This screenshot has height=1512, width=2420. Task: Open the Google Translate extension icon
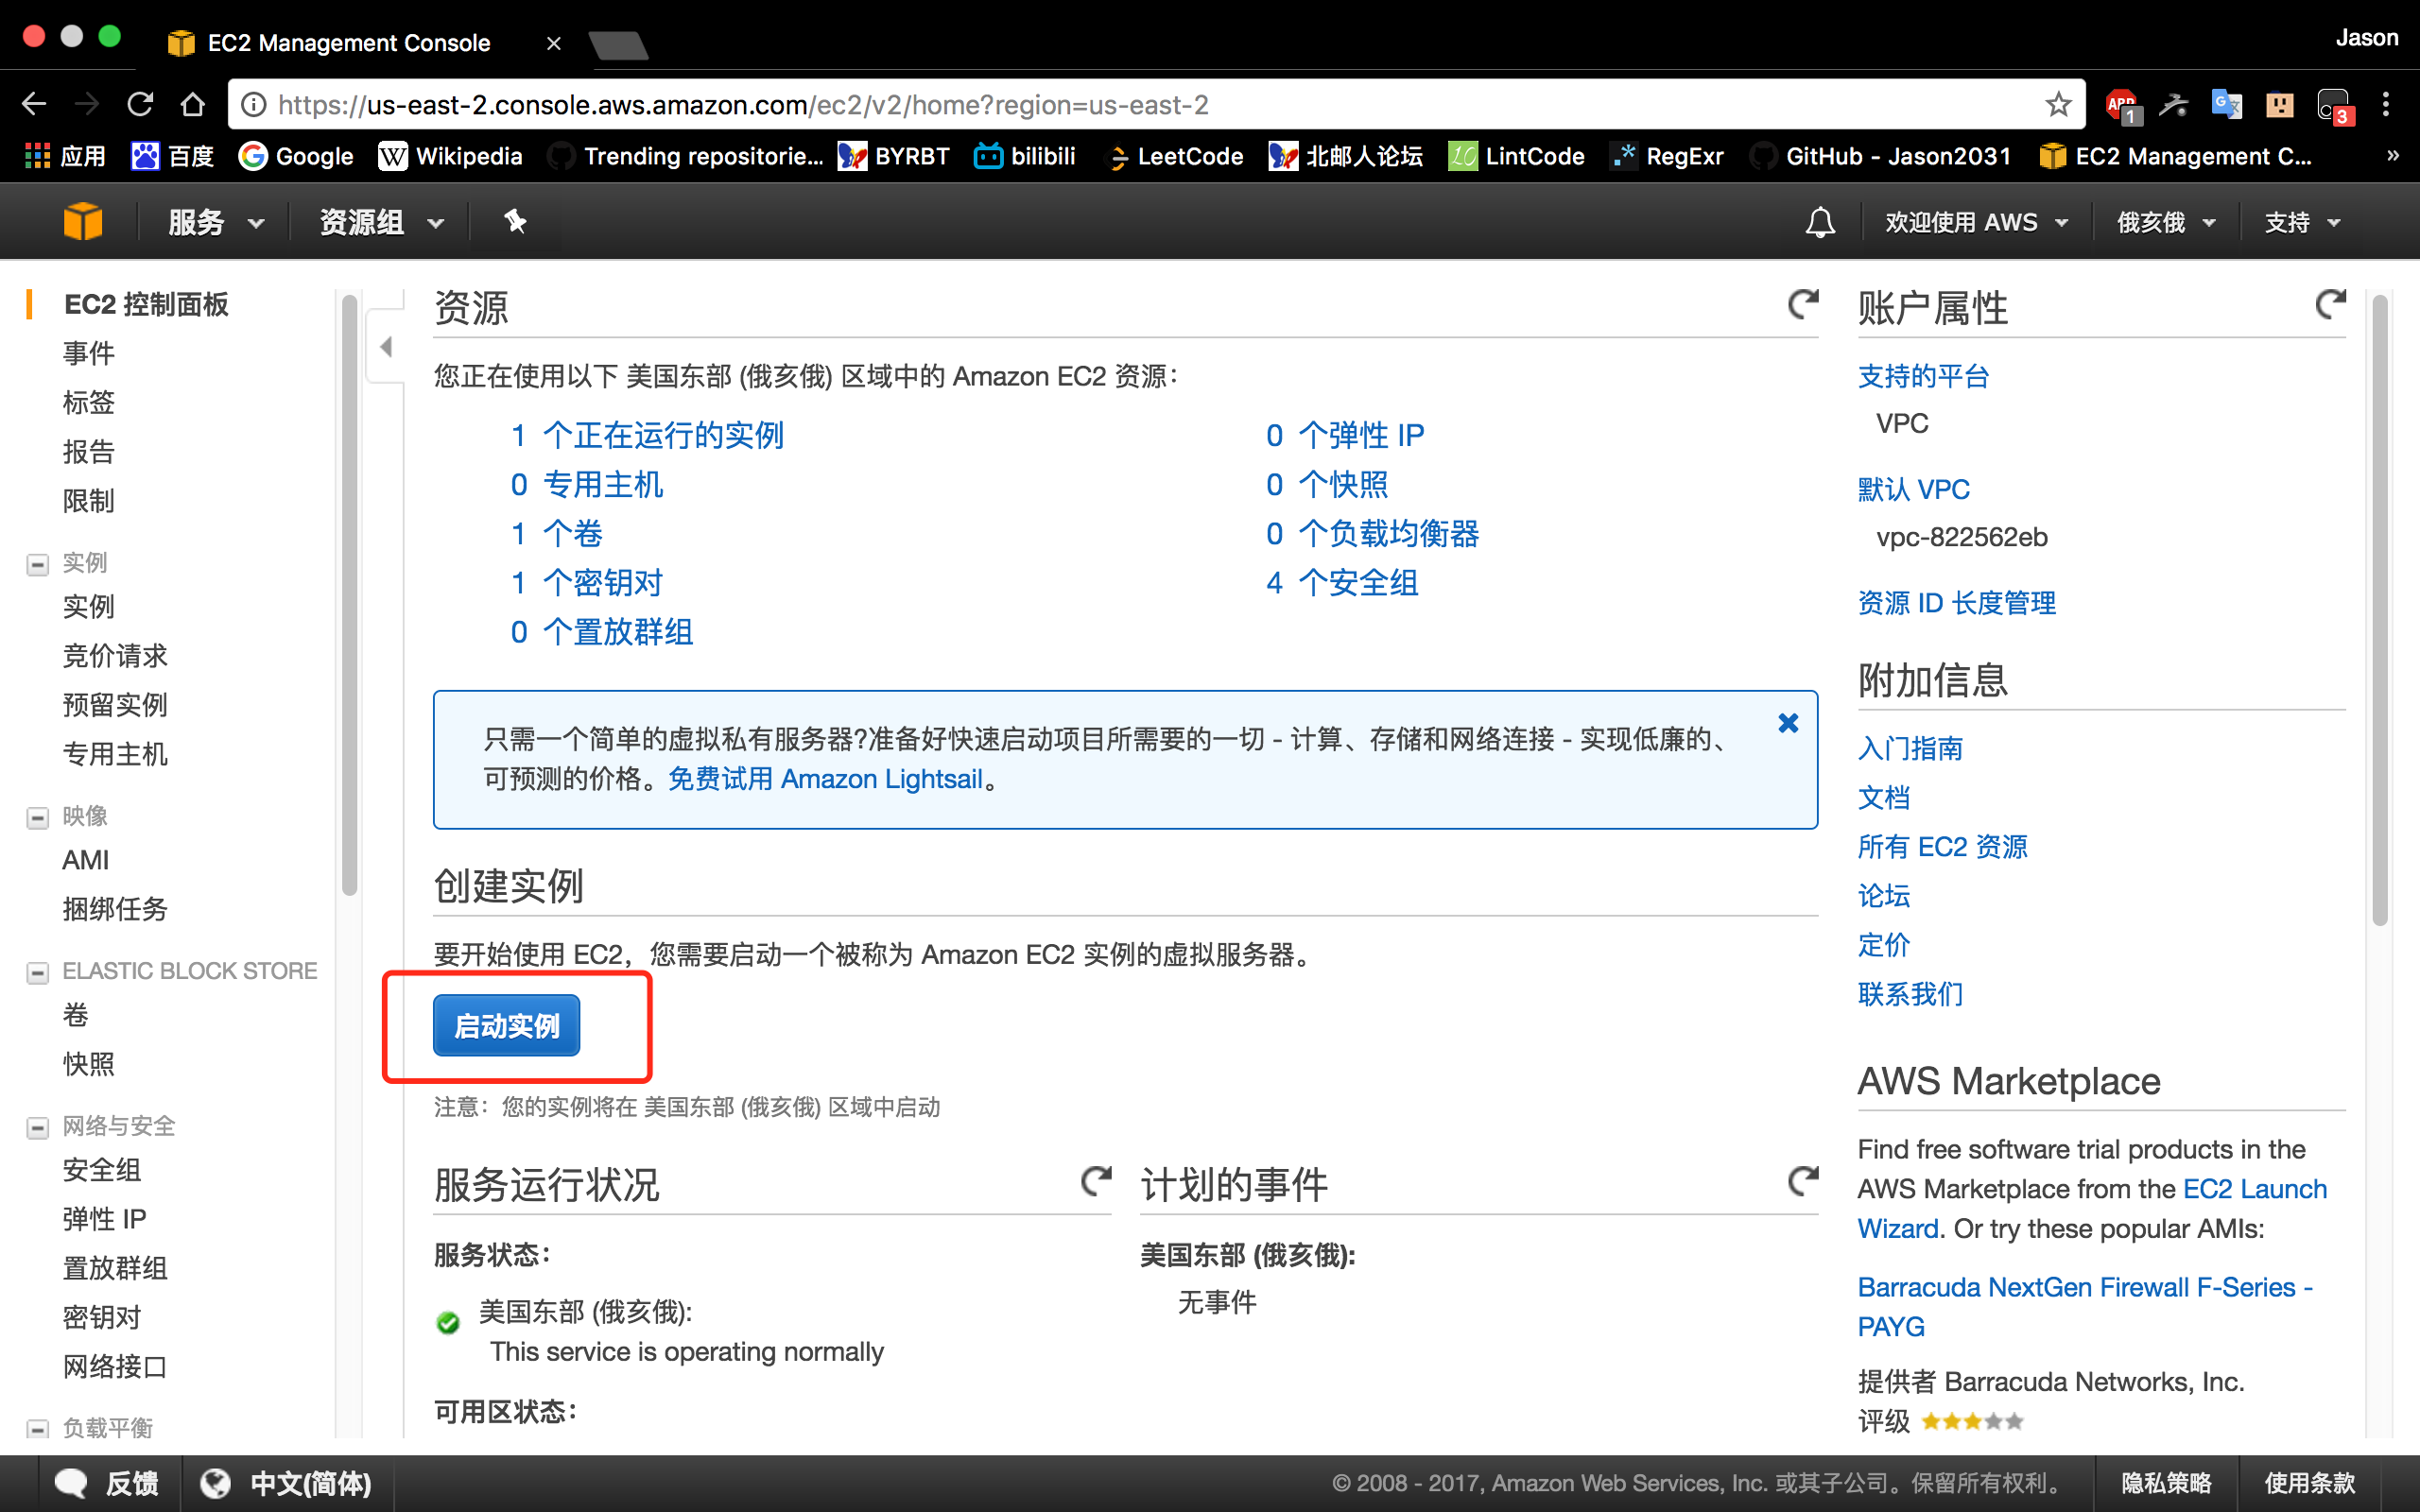click(2226, 104)
